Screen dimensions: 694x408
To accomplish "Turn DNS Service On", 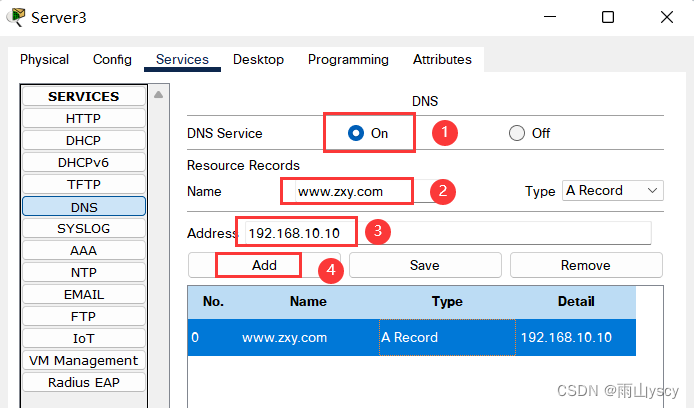I will pyautogui.click(x=356, y=133).
